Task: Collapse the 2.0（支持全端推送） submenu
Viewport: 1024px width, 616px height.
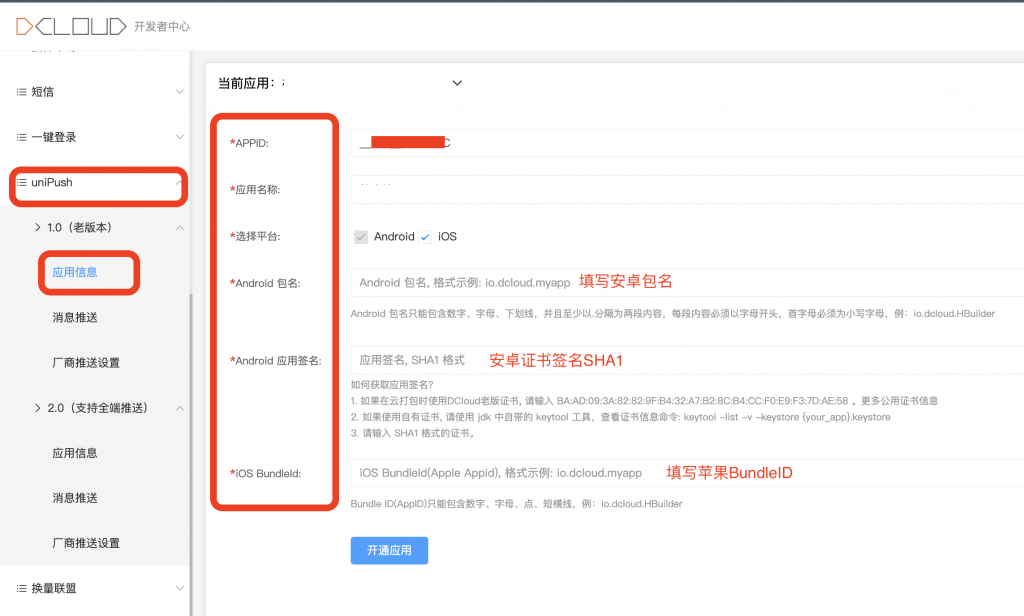Action: (x=180, y=408)
